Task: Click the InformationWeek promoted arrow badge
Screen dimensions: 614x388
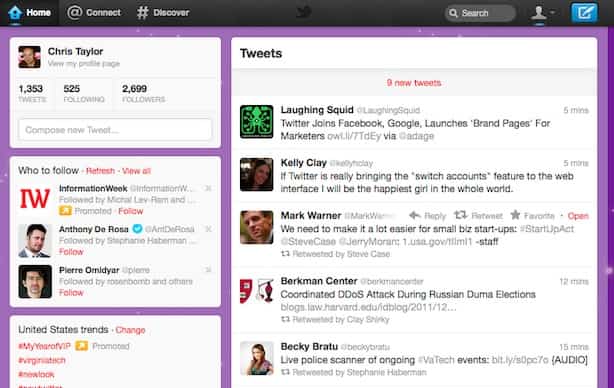Action: [x=65, y=211]
